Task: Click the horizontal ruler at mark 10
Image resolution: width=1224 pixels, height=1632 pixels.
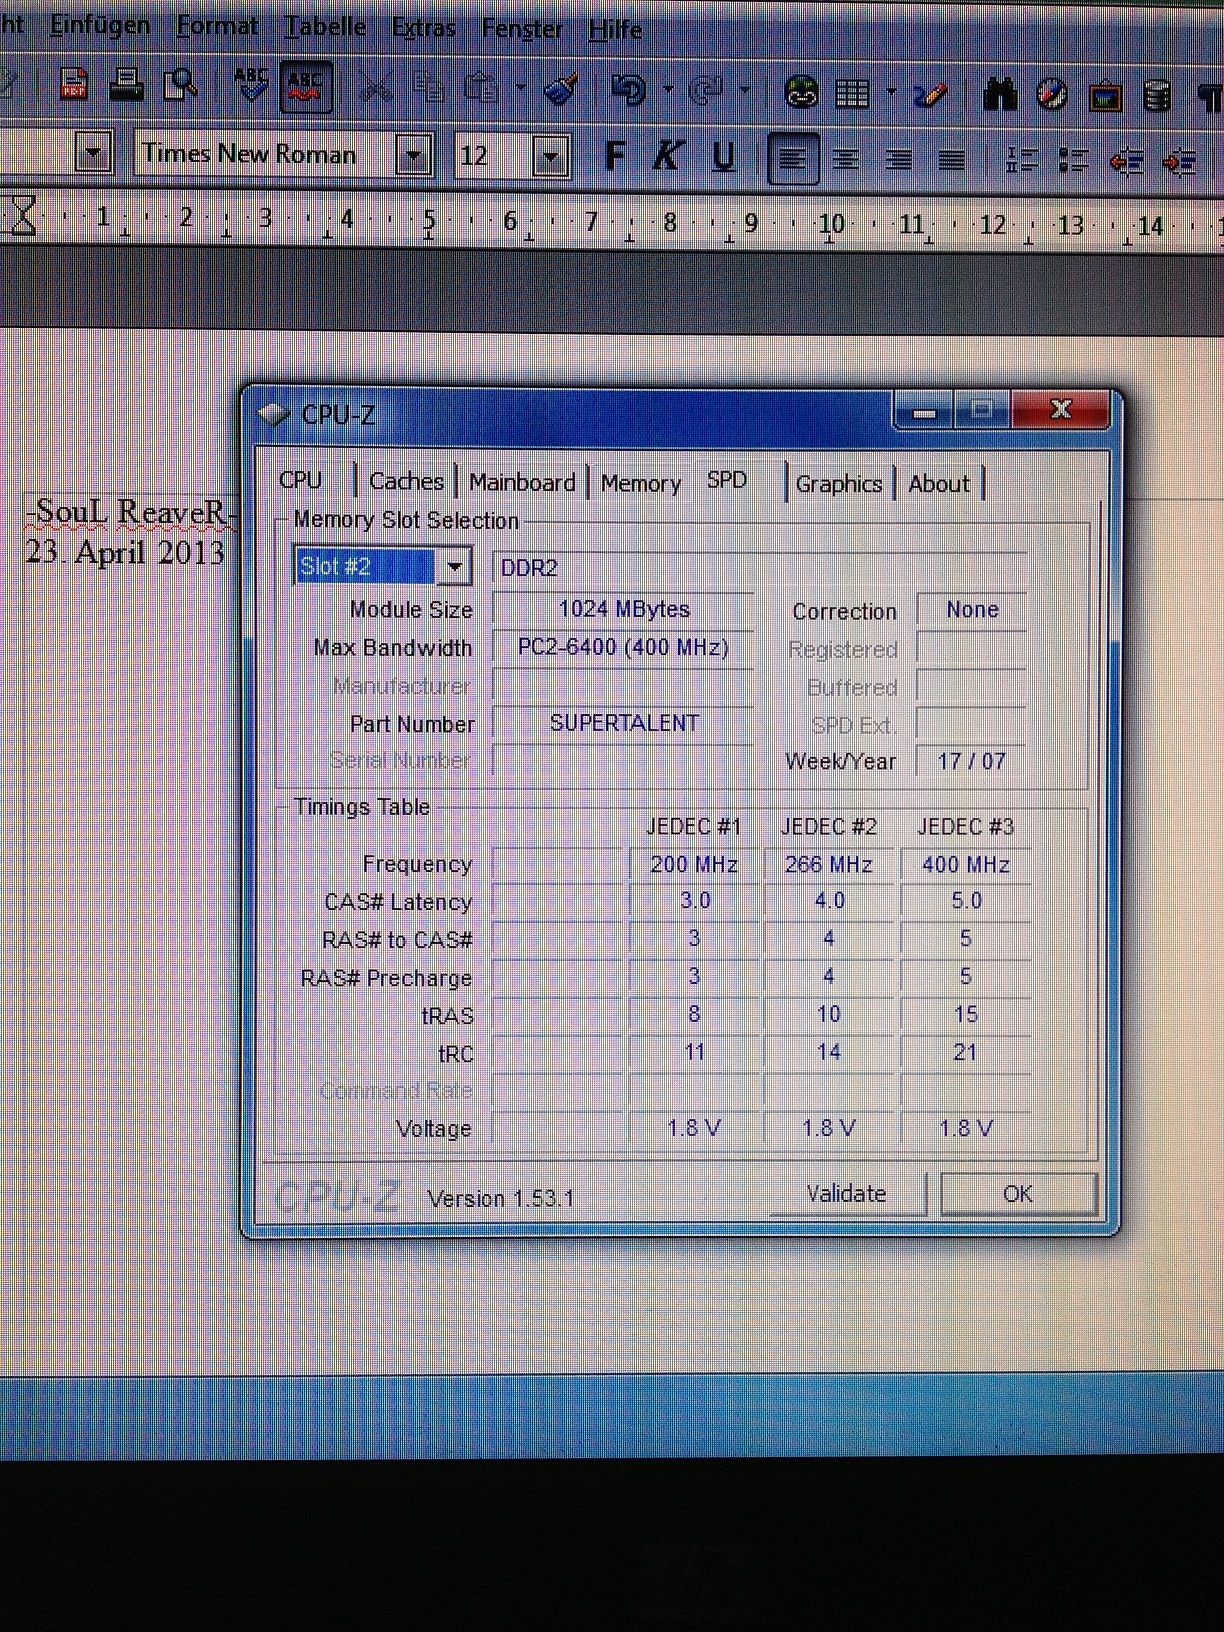Action: coord(831,224)
